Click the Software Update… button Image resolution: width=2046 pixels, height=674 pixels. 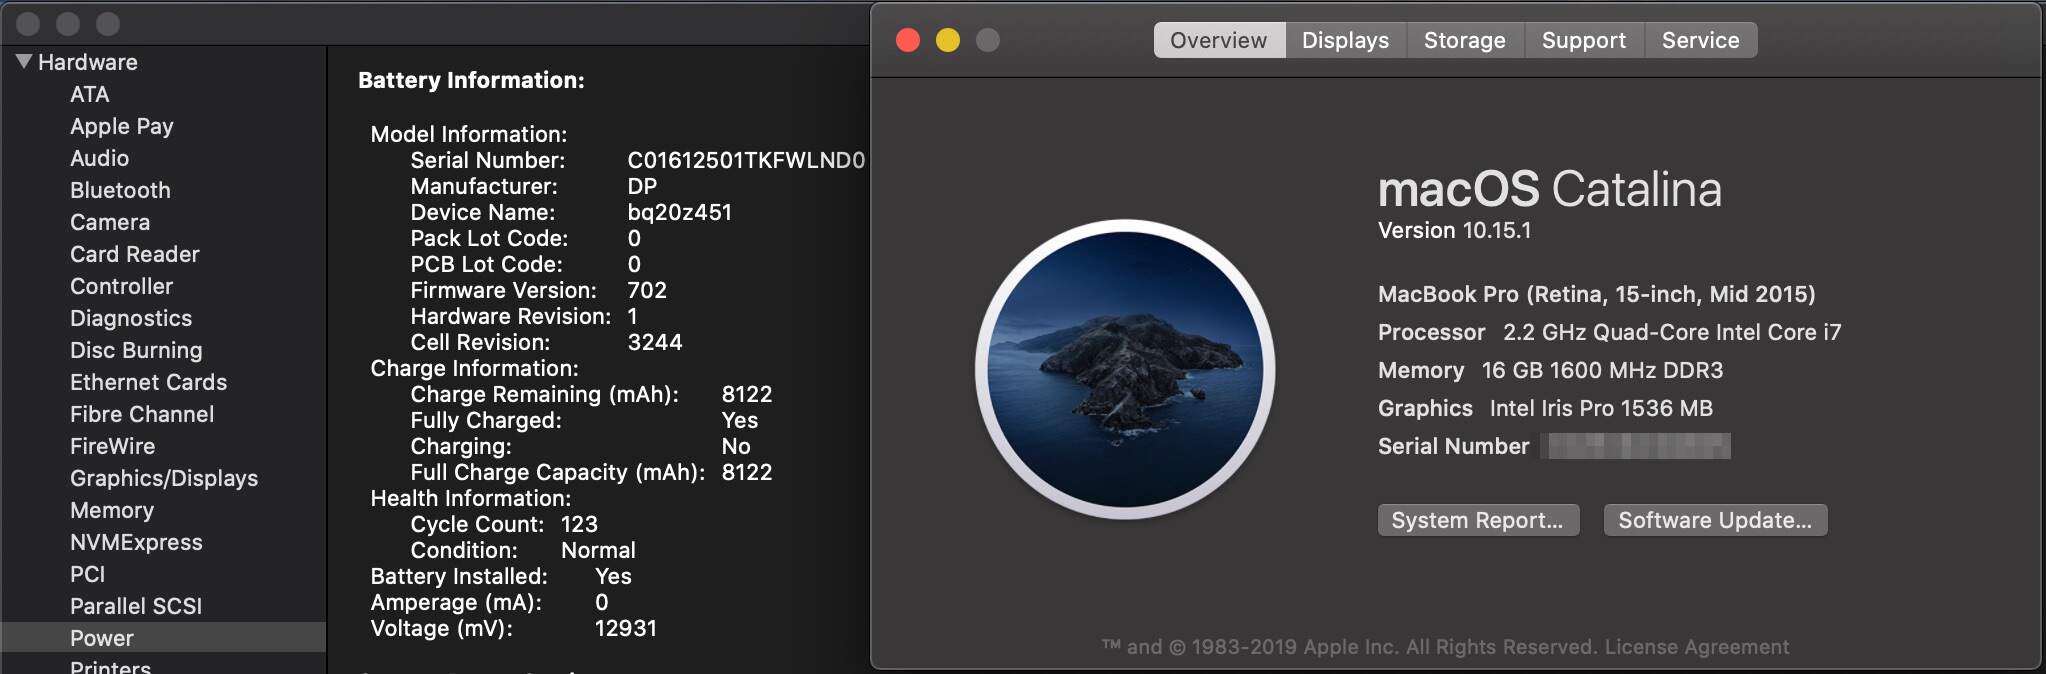tap(1715, 520)
